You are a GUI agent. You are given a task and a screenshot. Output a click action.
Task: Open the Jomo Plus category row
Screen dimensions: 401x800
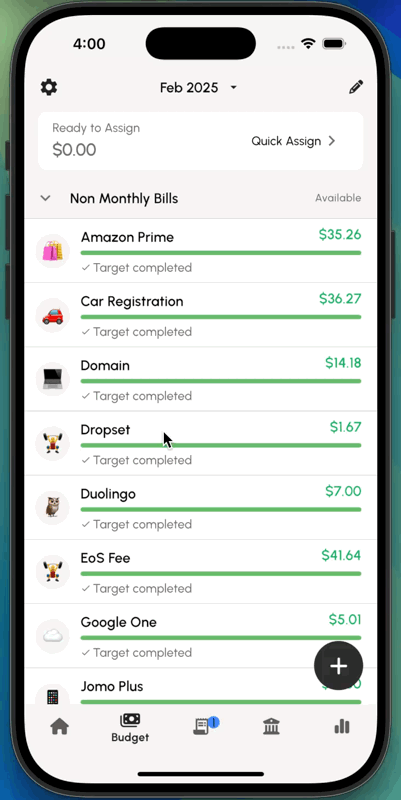(x=200, y=687)
